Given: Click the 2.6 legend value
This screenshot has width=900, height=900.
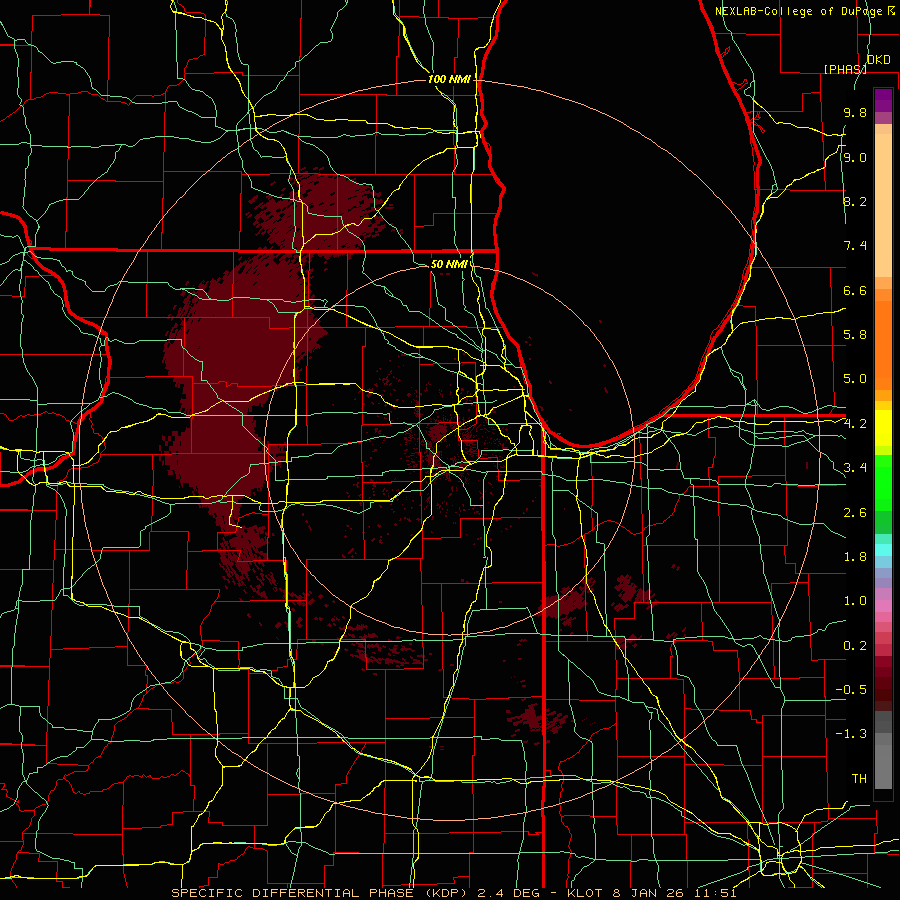Looking at the screenshot, I should [x=855, y=513].
